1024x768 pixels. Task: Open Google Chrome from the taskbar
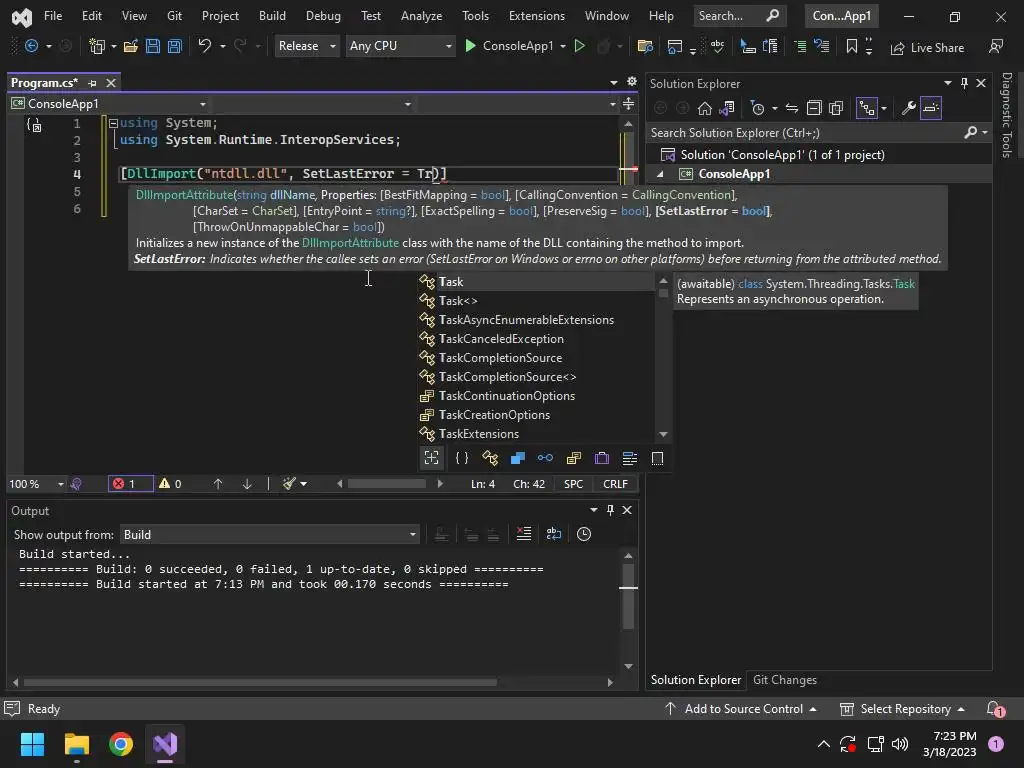tap(121, 744)
